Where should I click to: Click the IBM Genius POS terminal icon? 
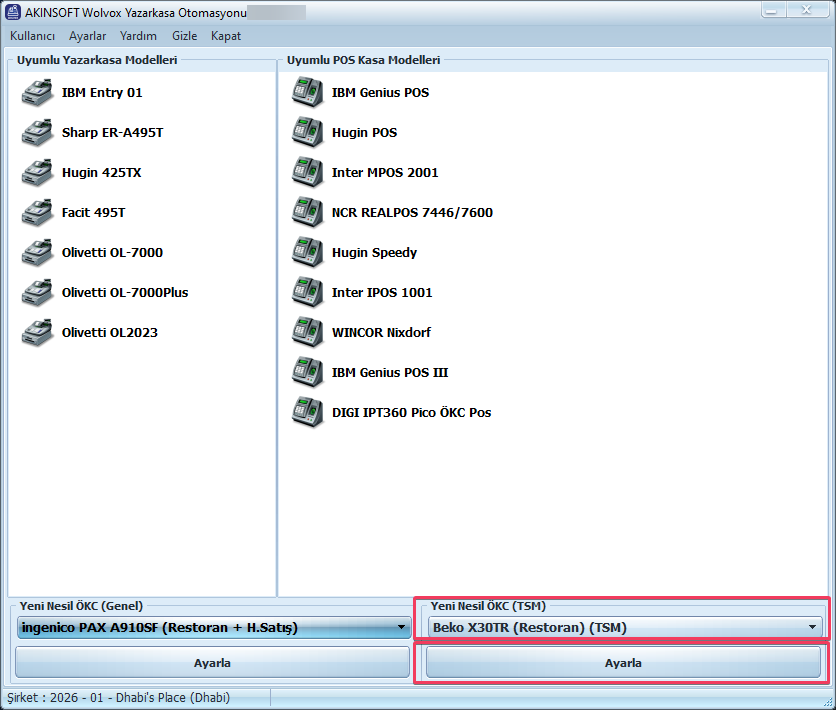click(307, 92)
